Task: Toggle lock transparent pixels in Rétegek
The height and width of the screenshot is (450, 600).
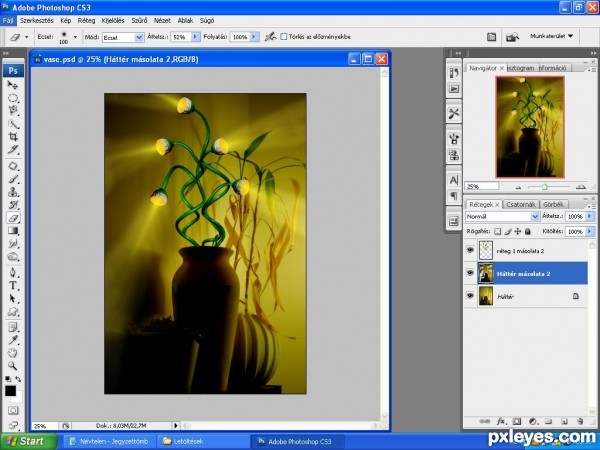Action: pyautogui.click(x=497, y=232)
